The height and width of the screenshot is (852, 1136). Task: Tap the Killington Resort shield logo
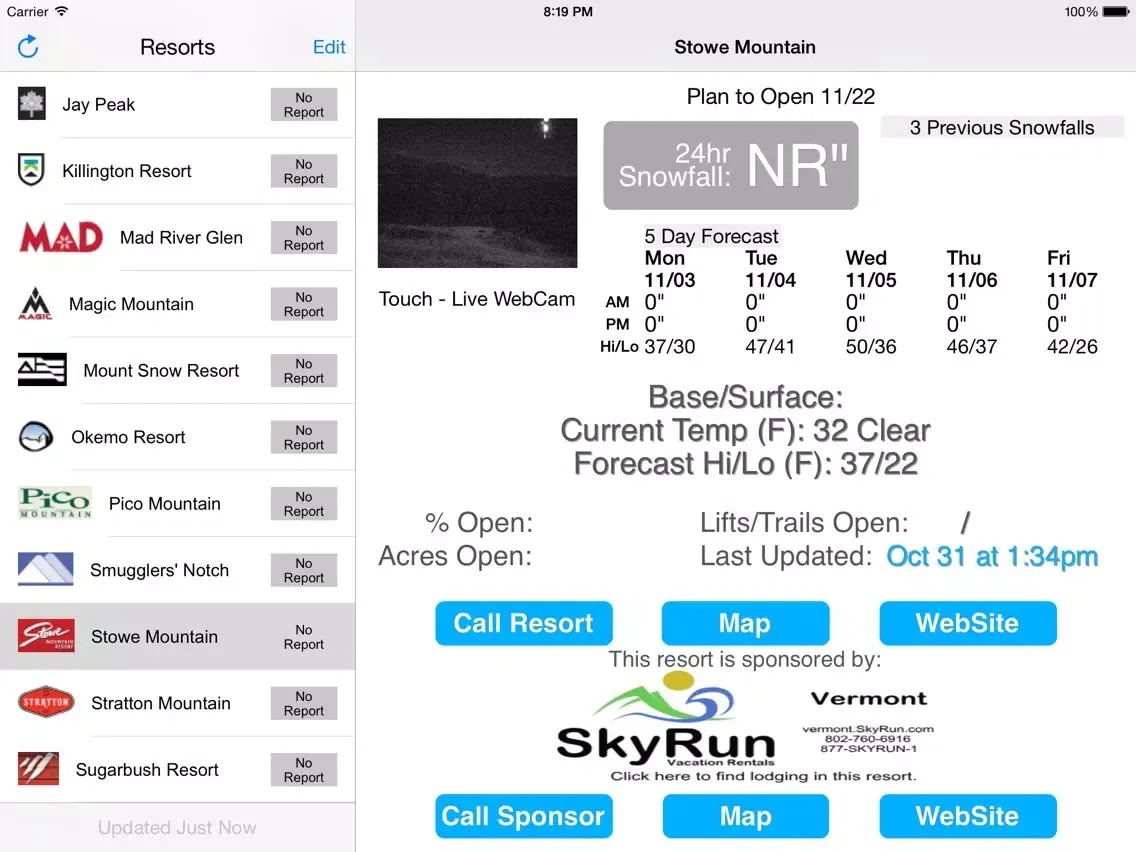click(31, 170)
